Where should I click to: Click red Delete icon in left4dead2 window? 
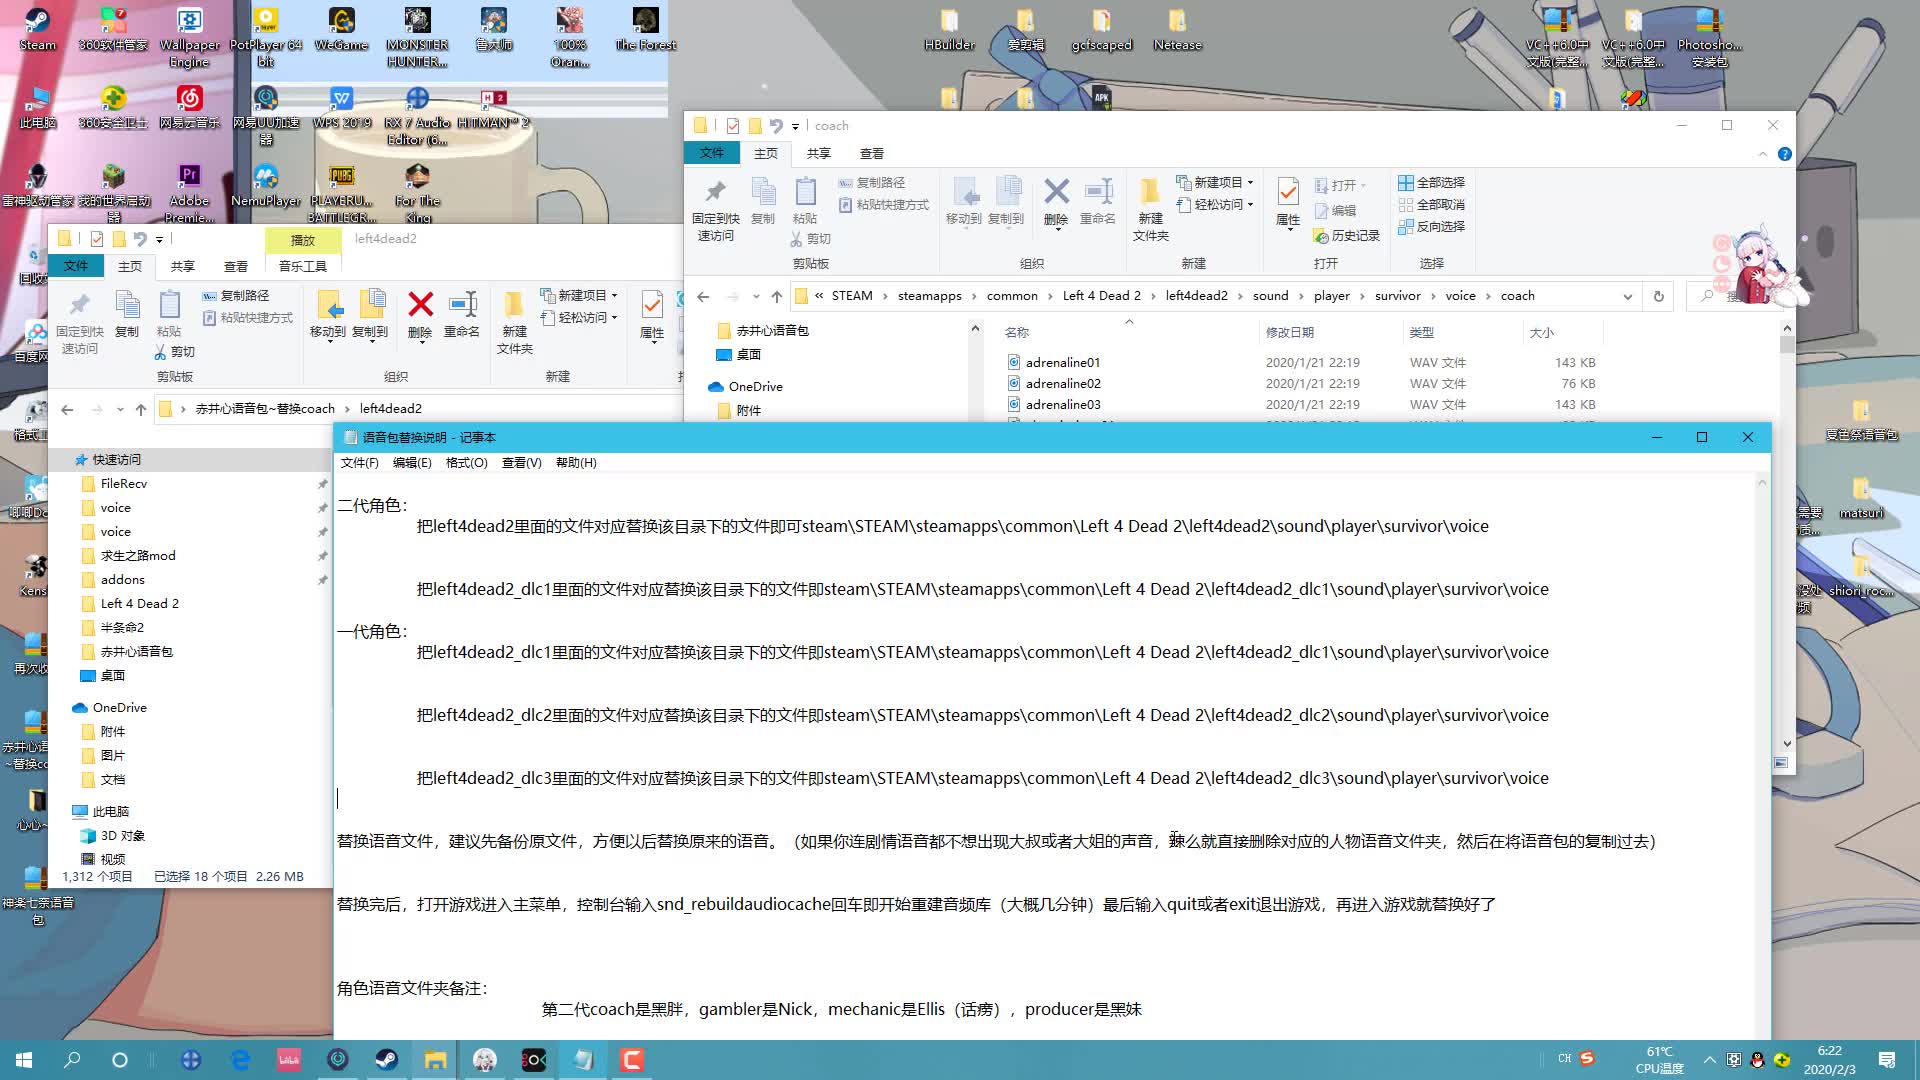point(421,315)
